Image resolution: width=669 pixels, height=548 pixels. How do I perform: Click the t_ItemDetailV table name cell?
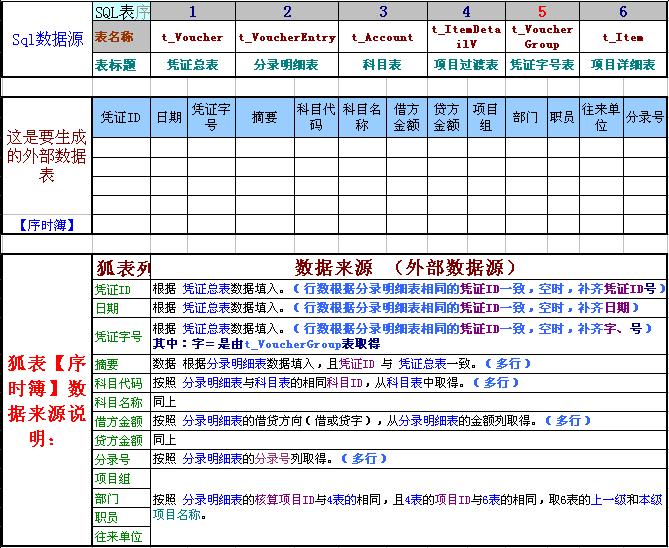(x=466, y=37)
